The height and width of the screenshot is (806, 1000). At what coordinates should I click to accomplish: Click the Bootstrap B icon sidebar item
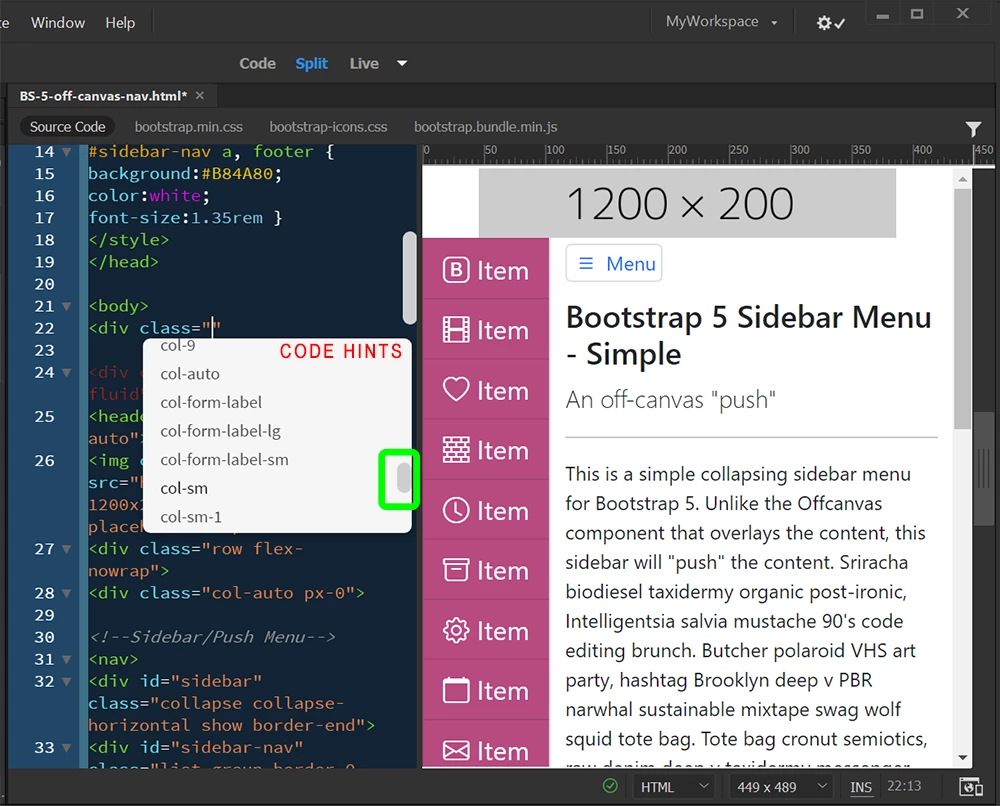pyautogui.click(x=486, y=270)
